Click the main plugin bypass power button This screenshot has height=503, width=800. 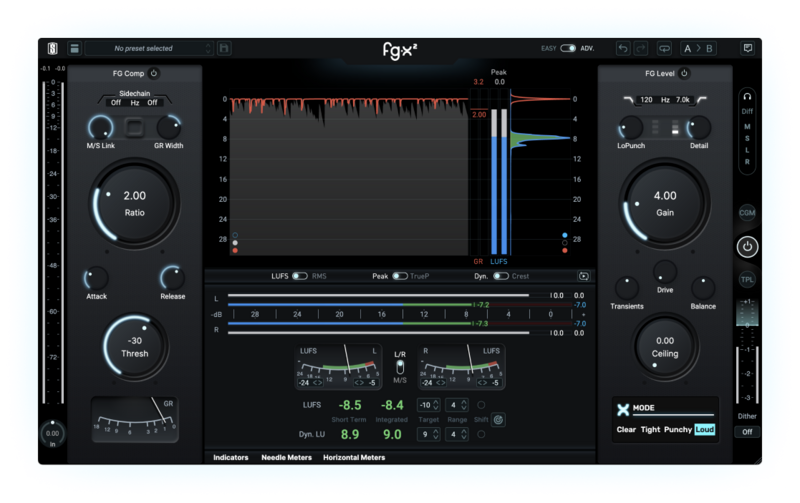(746, 246)
